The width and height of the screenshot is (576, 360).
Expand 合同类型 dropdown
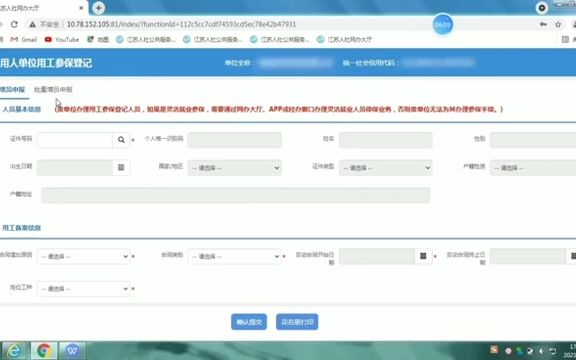(x=234, y=256)
